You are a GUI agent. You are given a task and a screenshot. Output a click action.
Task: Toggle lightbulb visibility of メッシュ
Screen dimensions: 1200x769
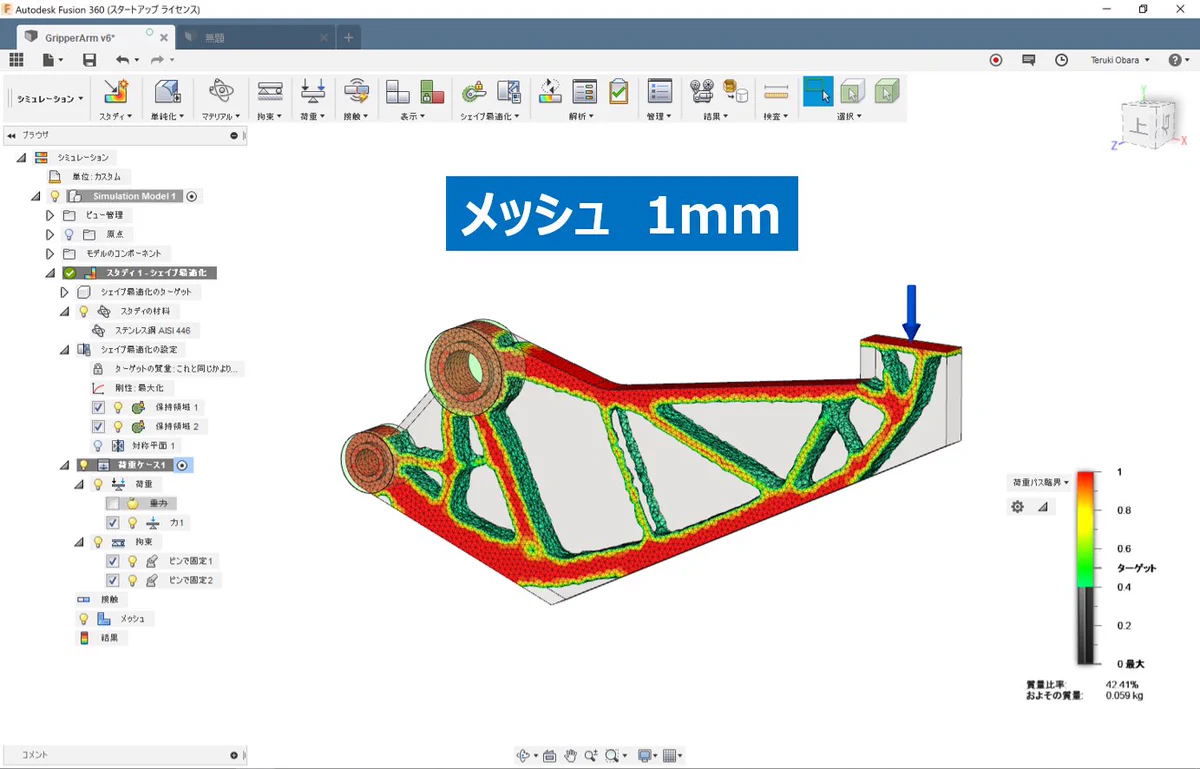84,619
